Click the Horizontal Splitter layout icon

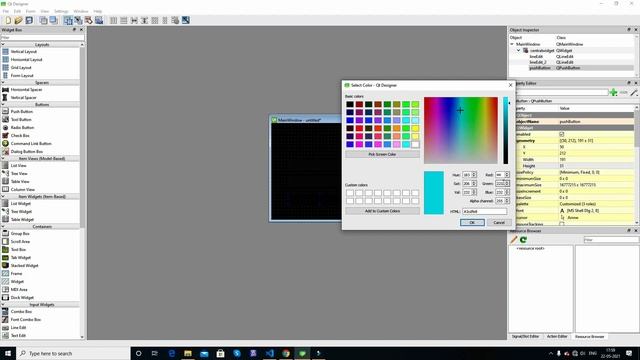134,20
